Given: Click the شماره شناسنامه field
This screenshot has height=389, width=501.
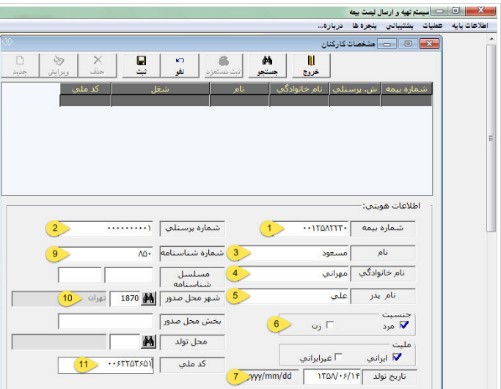Looking at the screenshot, I should coord(106,254).
